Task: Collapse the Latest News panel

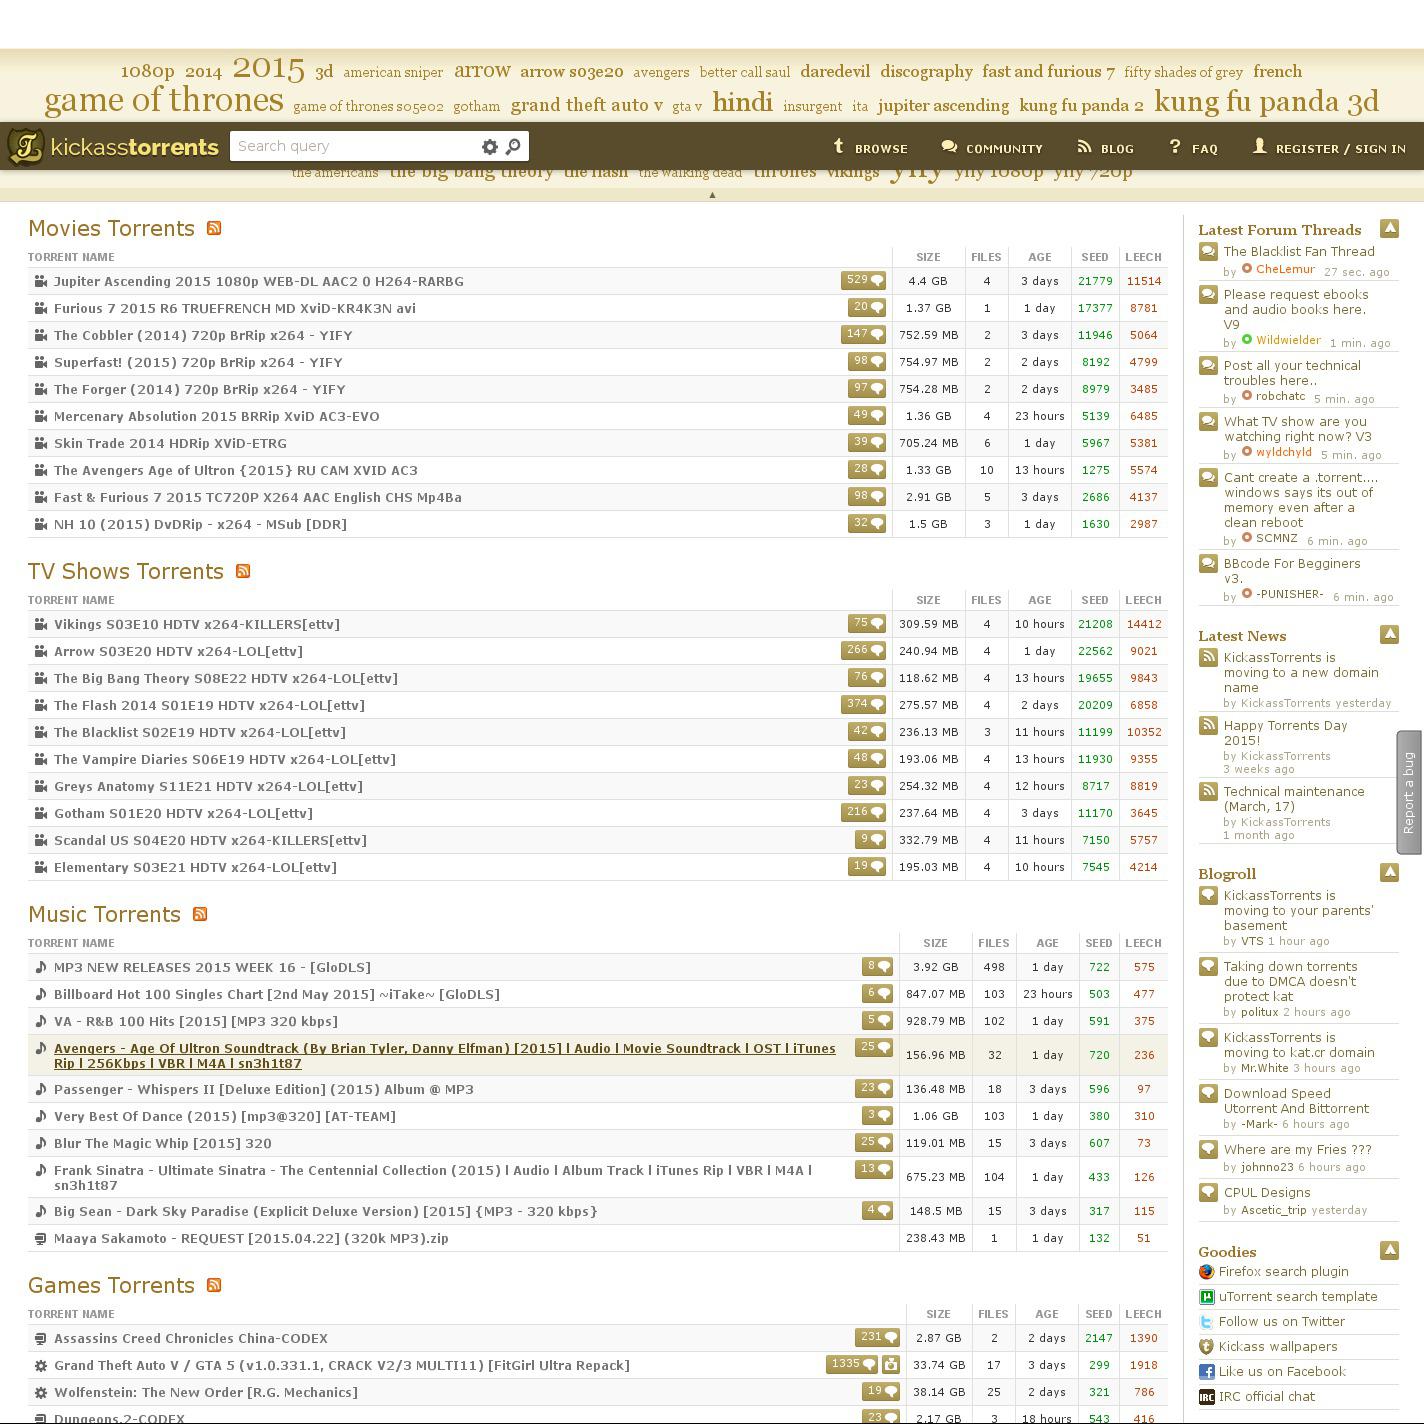Action: 1389,635
